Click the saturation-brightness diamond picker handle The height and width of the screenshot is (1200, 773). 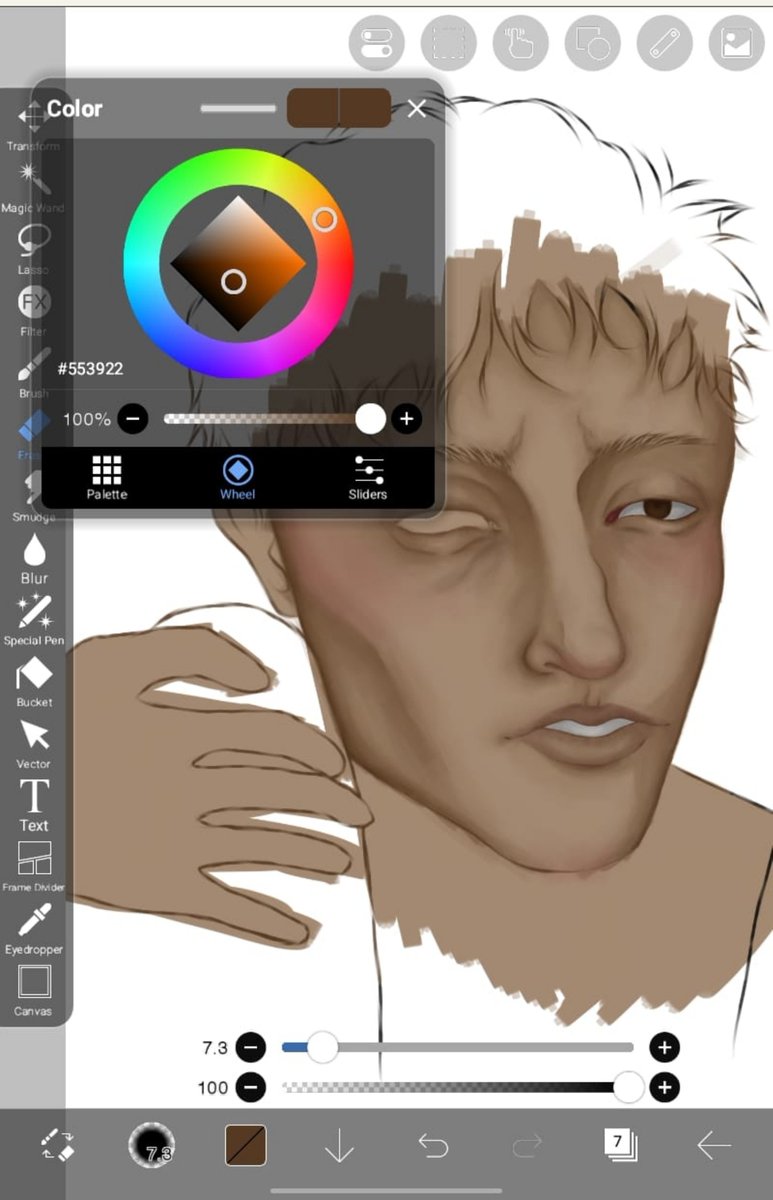coord(233,282)
